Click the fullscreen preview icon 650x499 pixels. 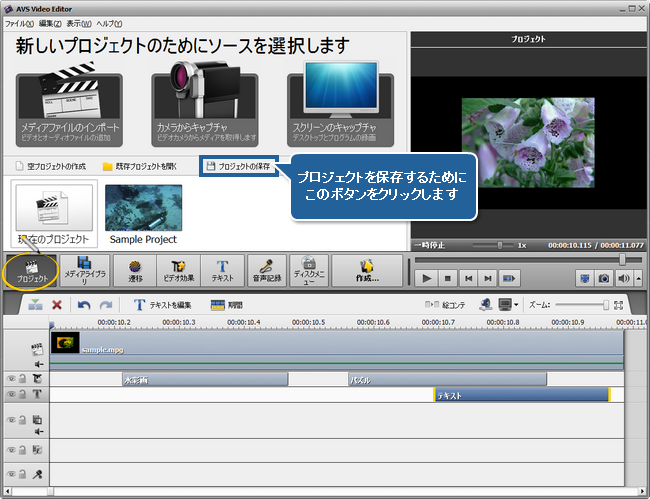584,277
